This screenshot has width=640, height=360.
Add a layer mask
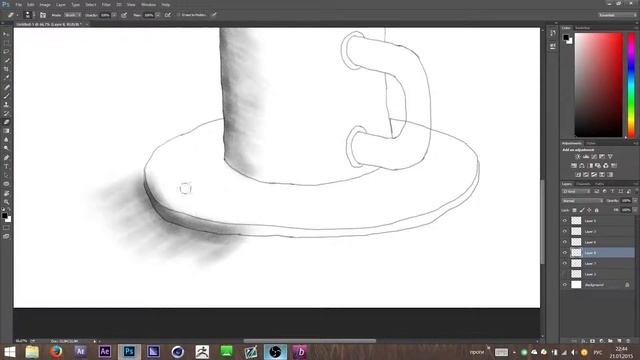pyautogui.click(x=592, y=341)
